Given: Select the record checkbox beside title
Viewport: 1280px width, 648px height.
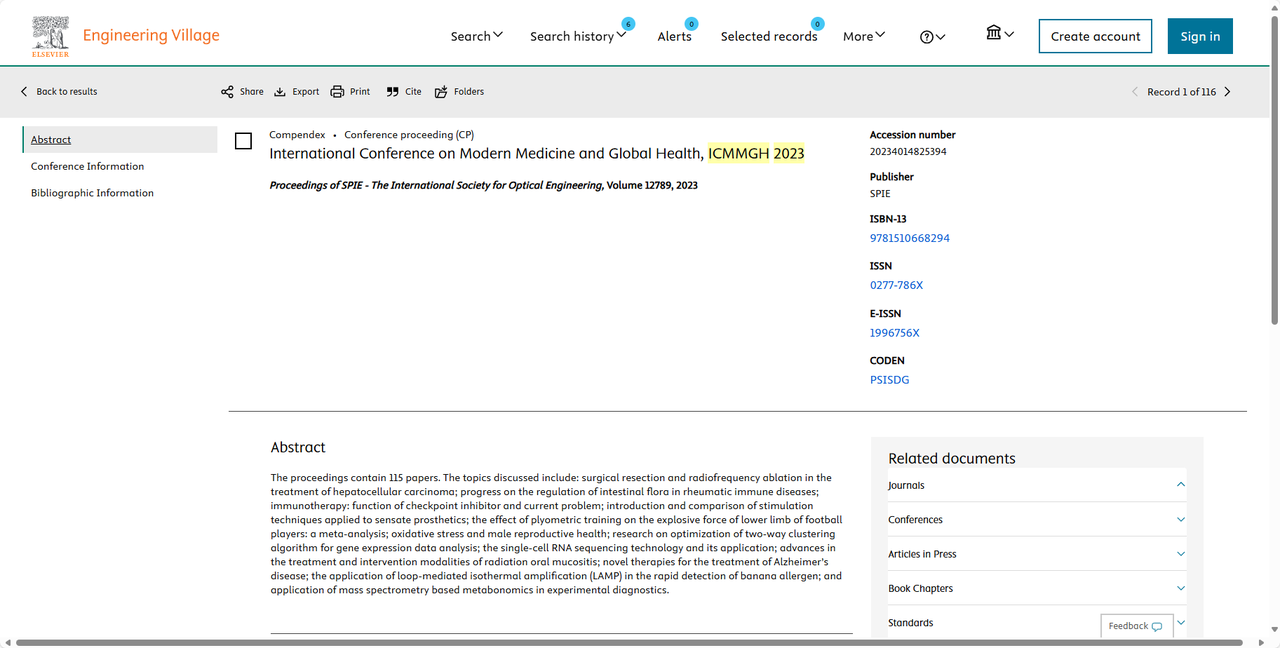Looking at the screenshot, I should (243, 141).
